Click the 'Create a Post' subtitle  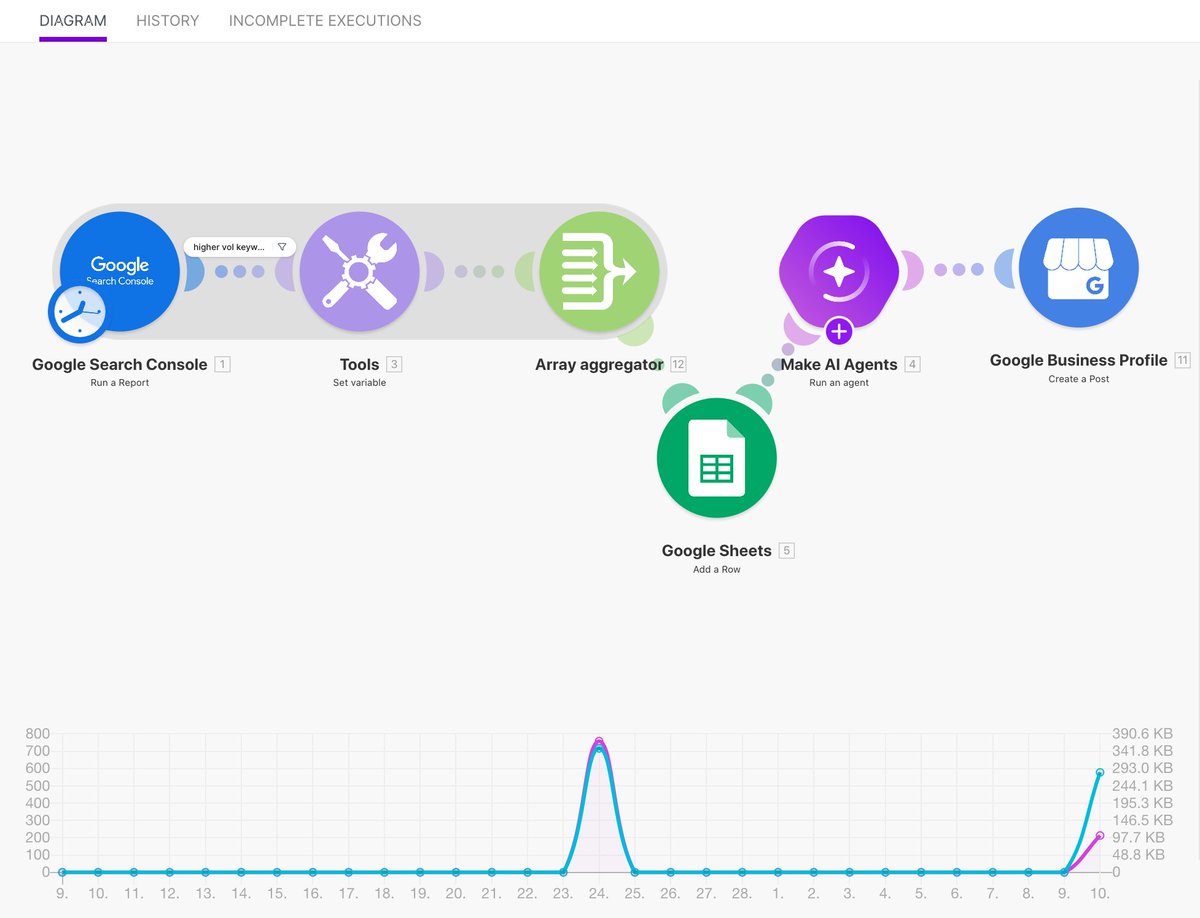(x=1079, y=379)
